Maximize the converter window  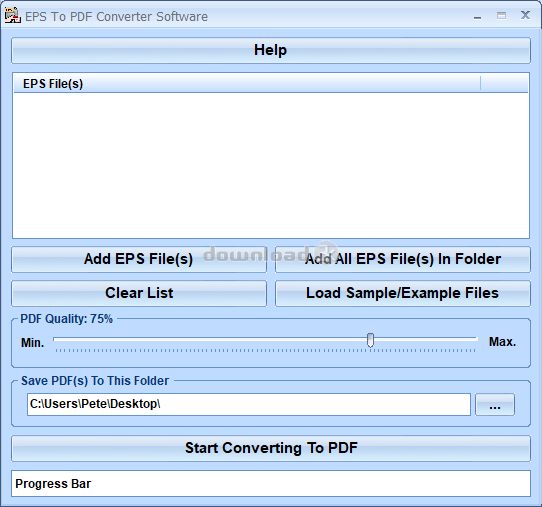pyautogui.click(x=501, y=16)
